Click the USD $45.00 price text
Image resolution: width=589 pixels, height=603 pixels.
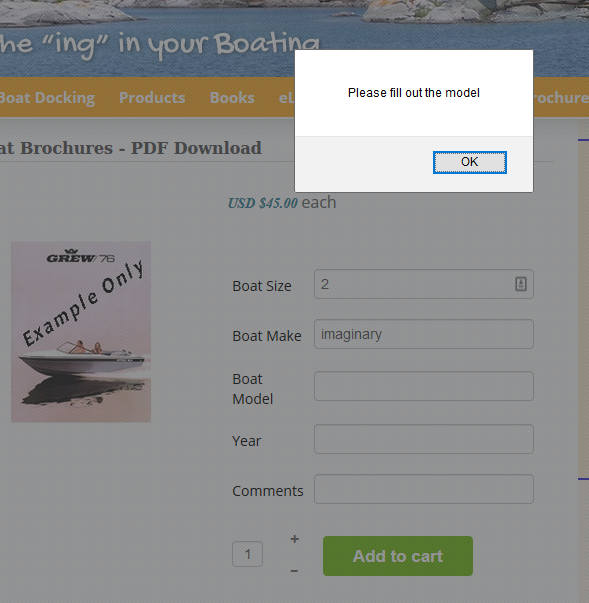click(263, 203)
